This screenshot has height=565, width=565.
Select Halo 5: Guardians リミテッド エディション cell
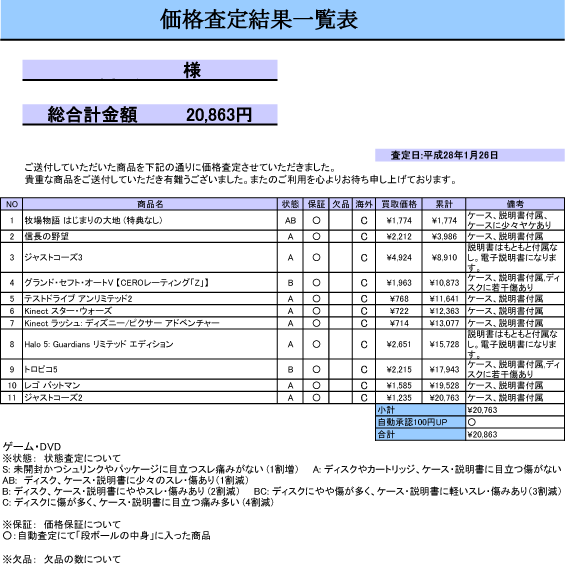click(x=150, y=344)
